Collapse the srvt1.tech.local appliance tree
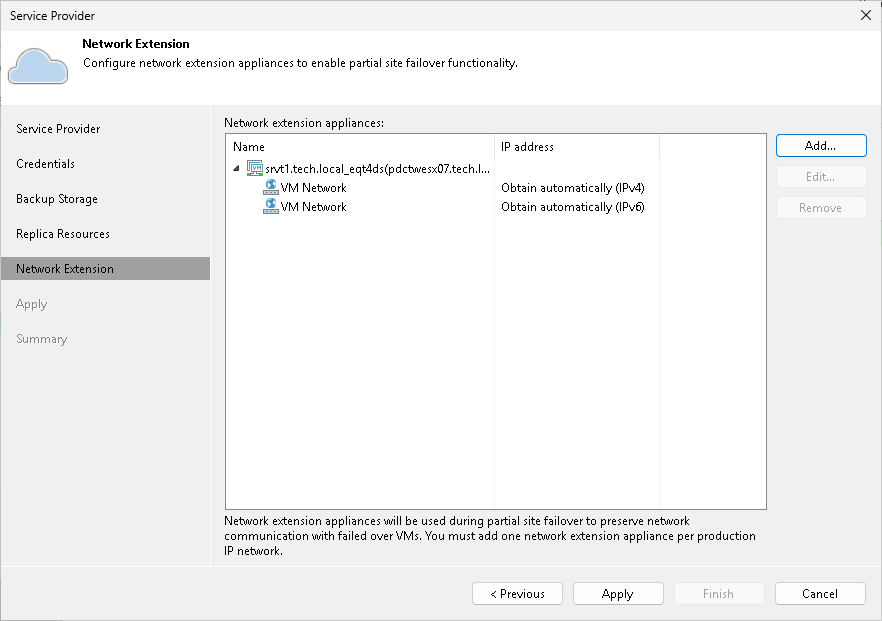 (238, 167)
